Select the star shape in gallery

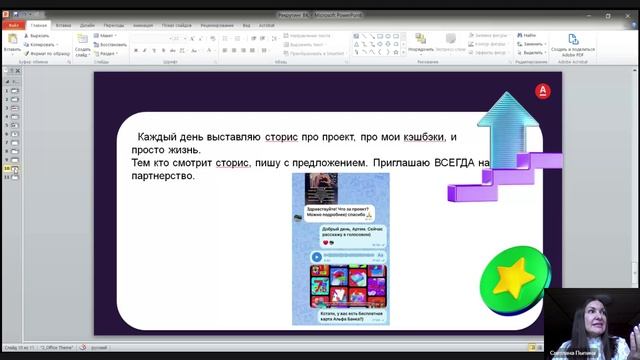(396, 52)
